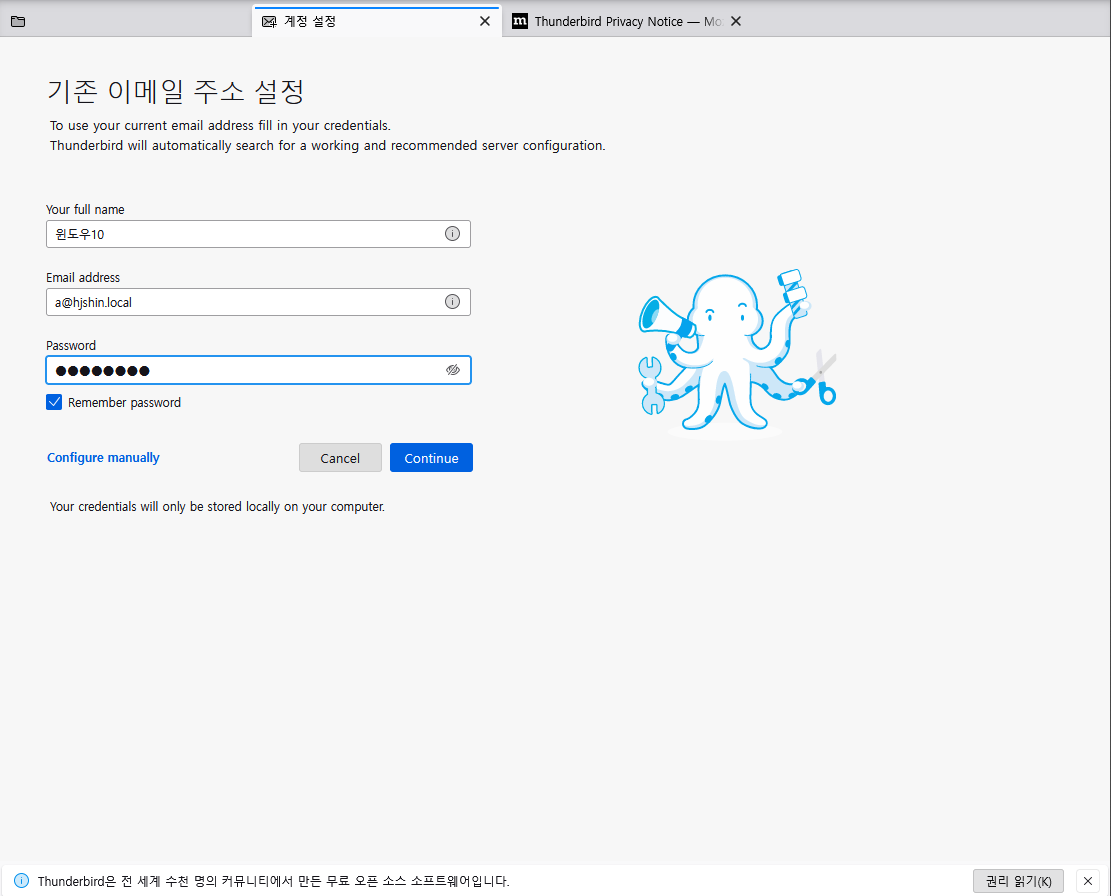This screenshot has height=896, width=1111.
Task: Close the 계정 설정 tab
Action: [x=485, y=21]
